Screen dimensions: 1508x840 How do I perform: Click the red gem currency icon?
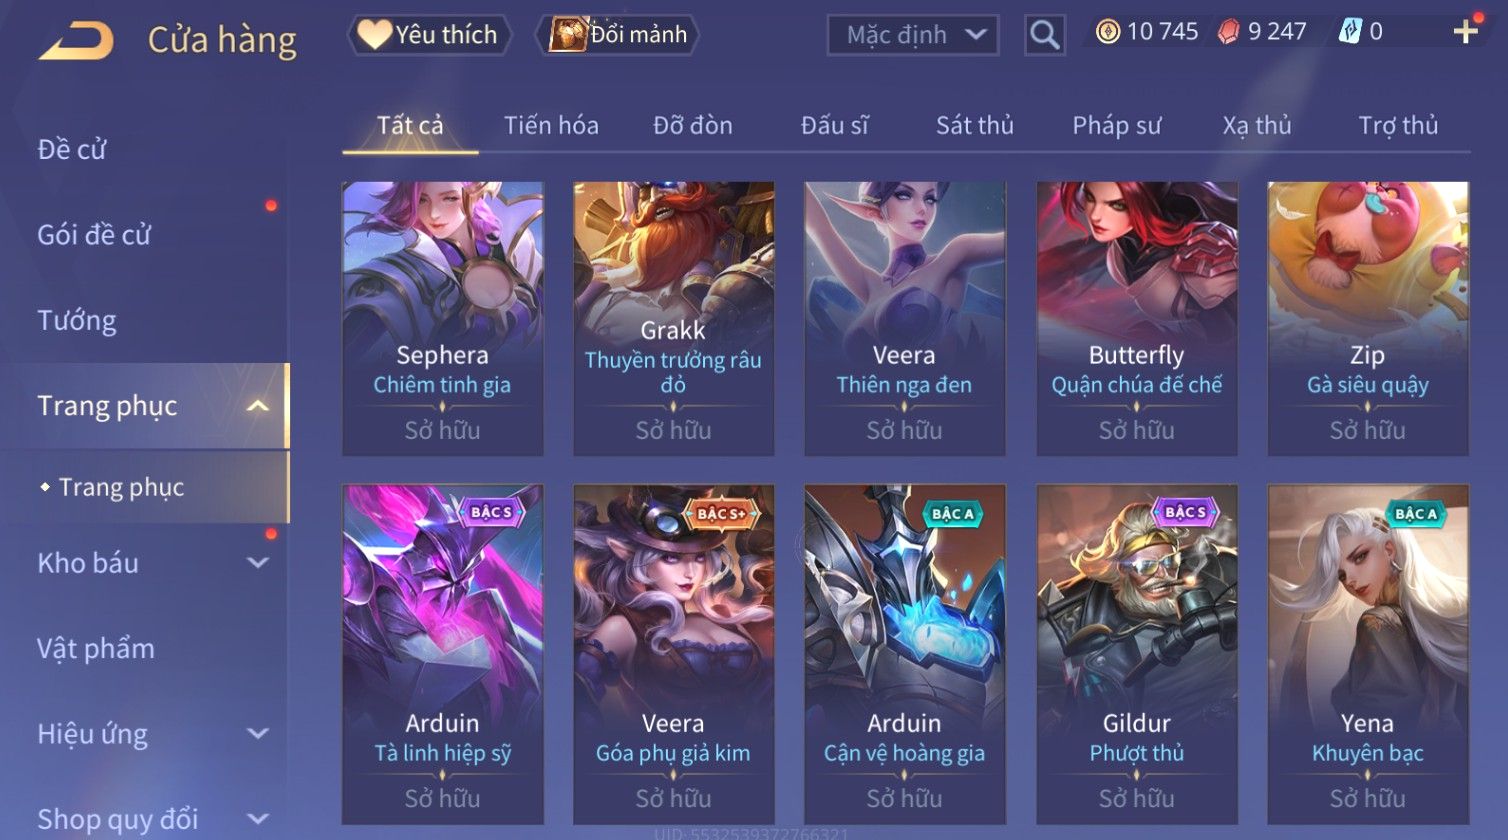coord(1228,33)
